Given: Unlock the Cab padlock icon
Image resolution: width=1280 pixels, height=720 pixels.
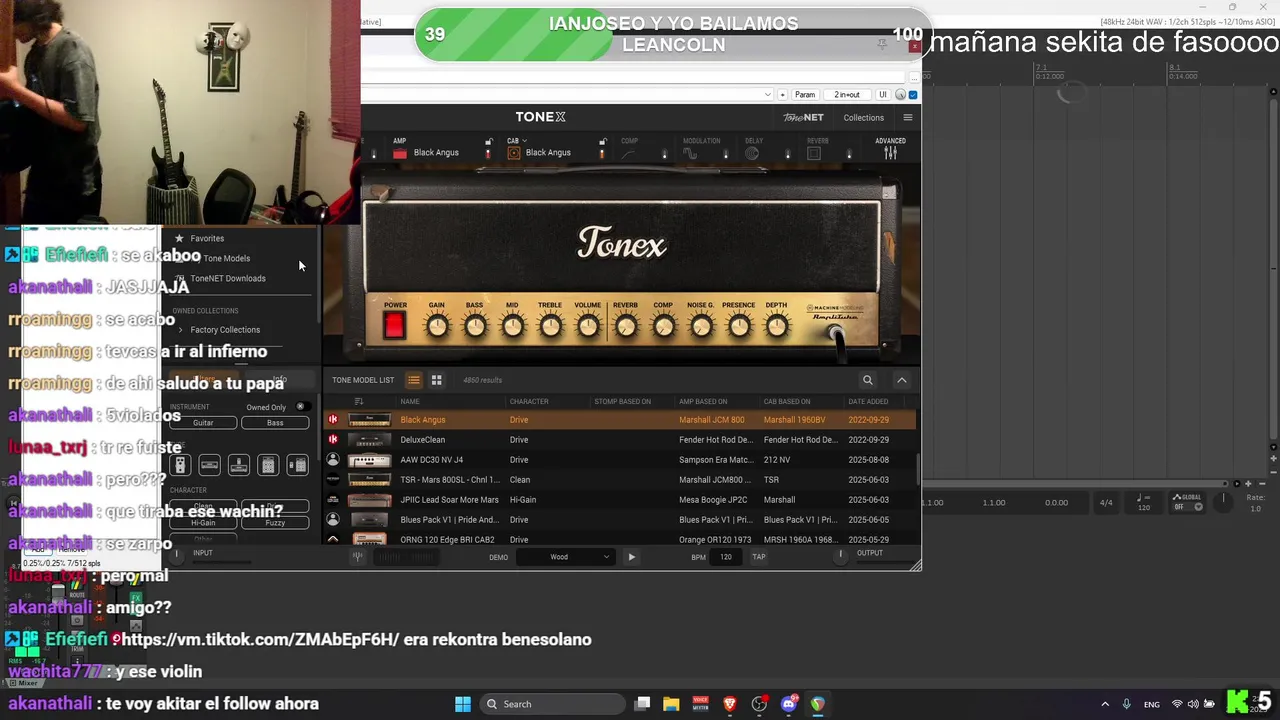Looking at the screenshot, I should click(602, 142).
